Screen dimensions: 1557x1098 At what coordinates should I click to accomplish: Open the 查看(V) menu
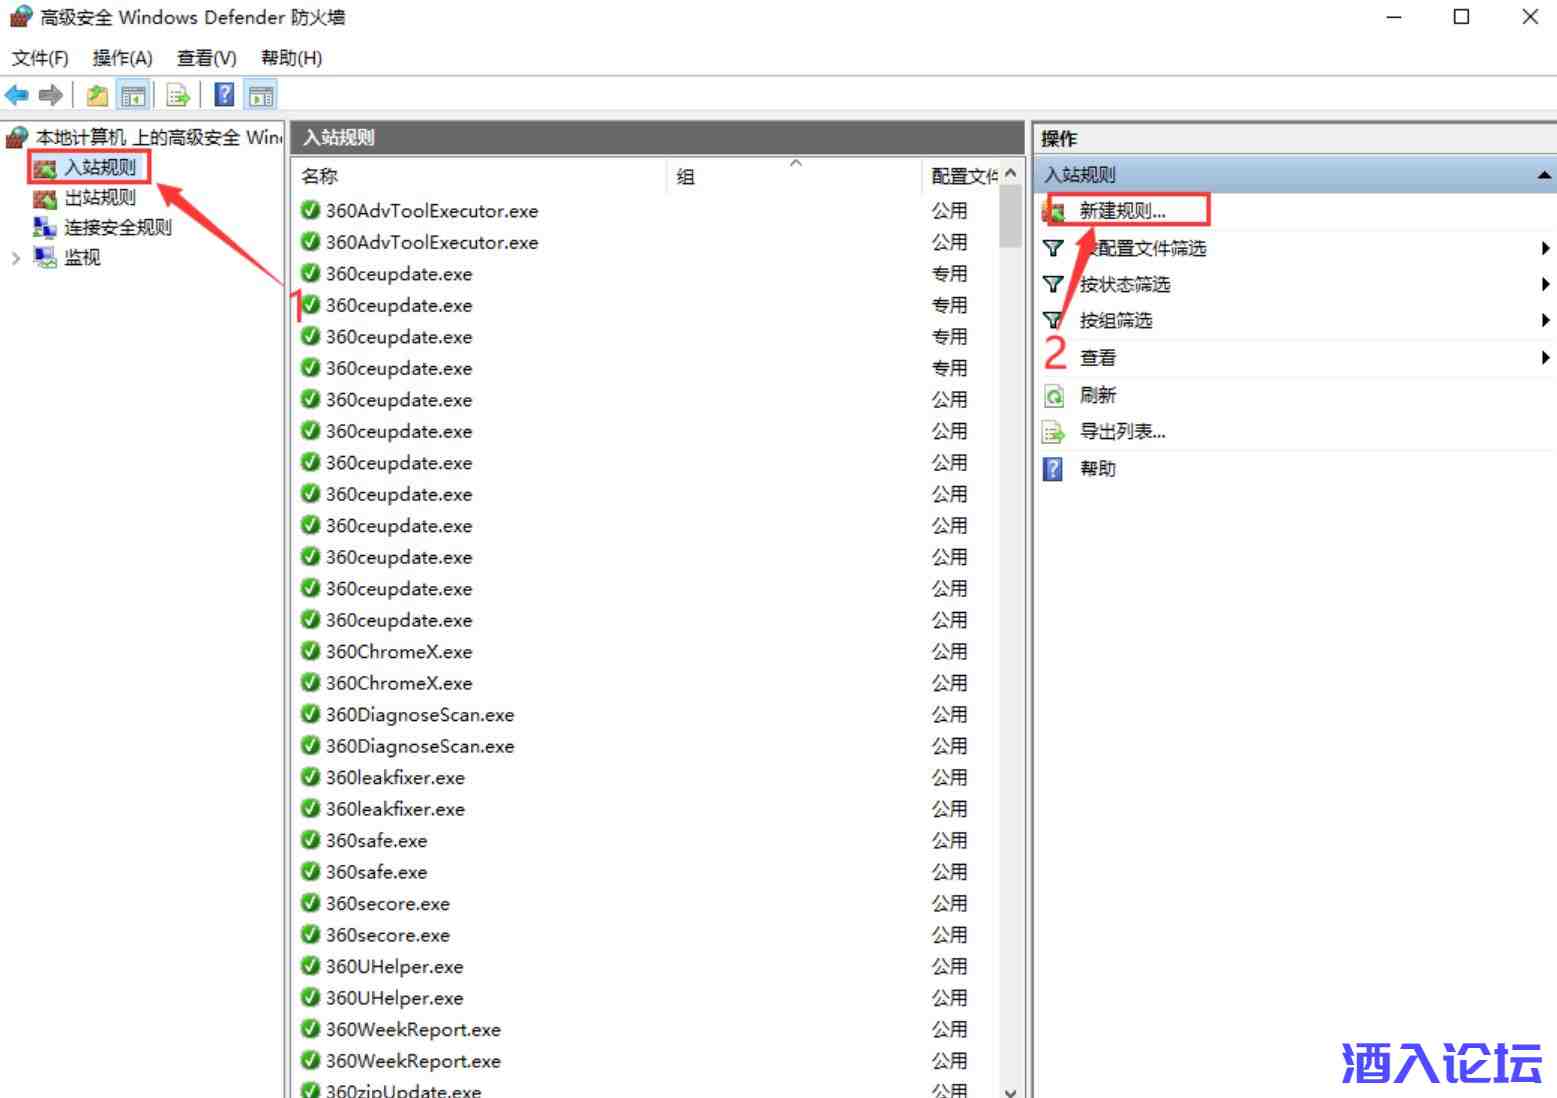tap(206, 58)
